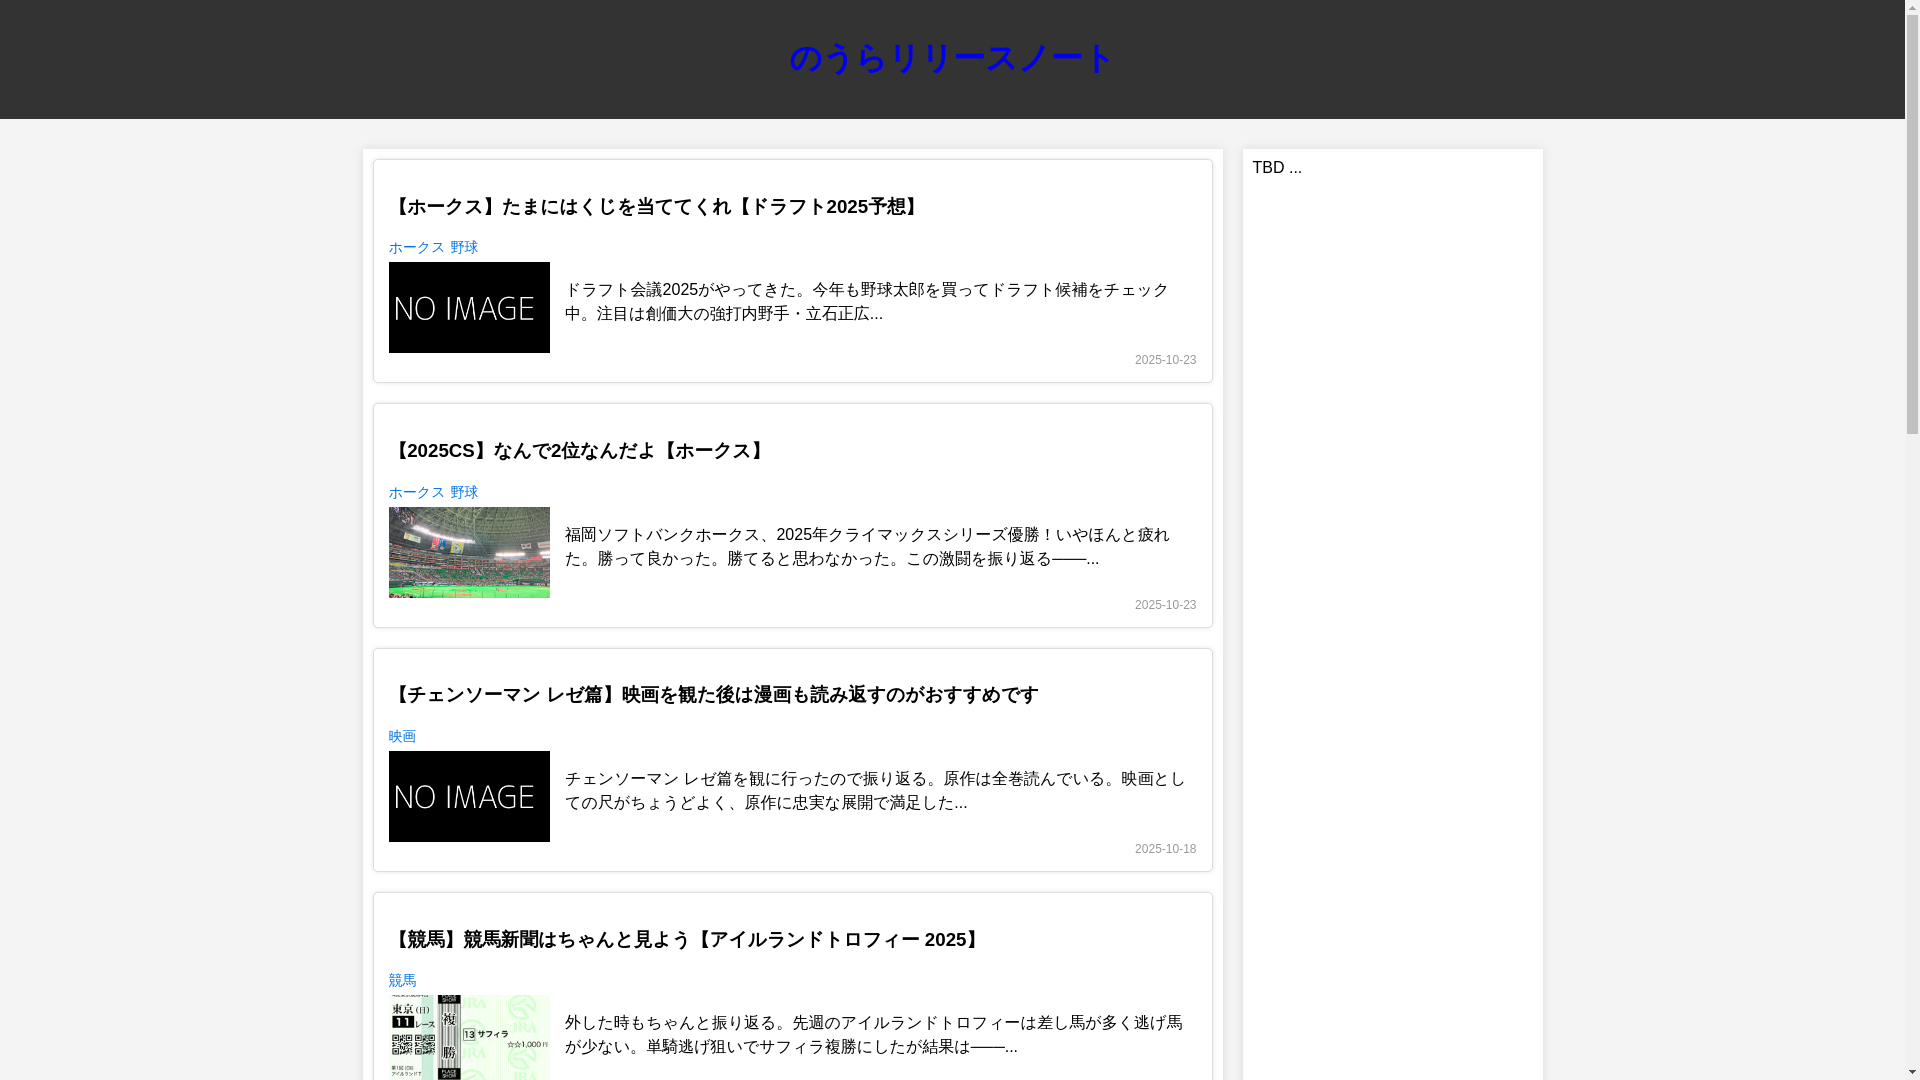
Task: Click the 野球 tag on the second post
Action: [x=464, y=493]
